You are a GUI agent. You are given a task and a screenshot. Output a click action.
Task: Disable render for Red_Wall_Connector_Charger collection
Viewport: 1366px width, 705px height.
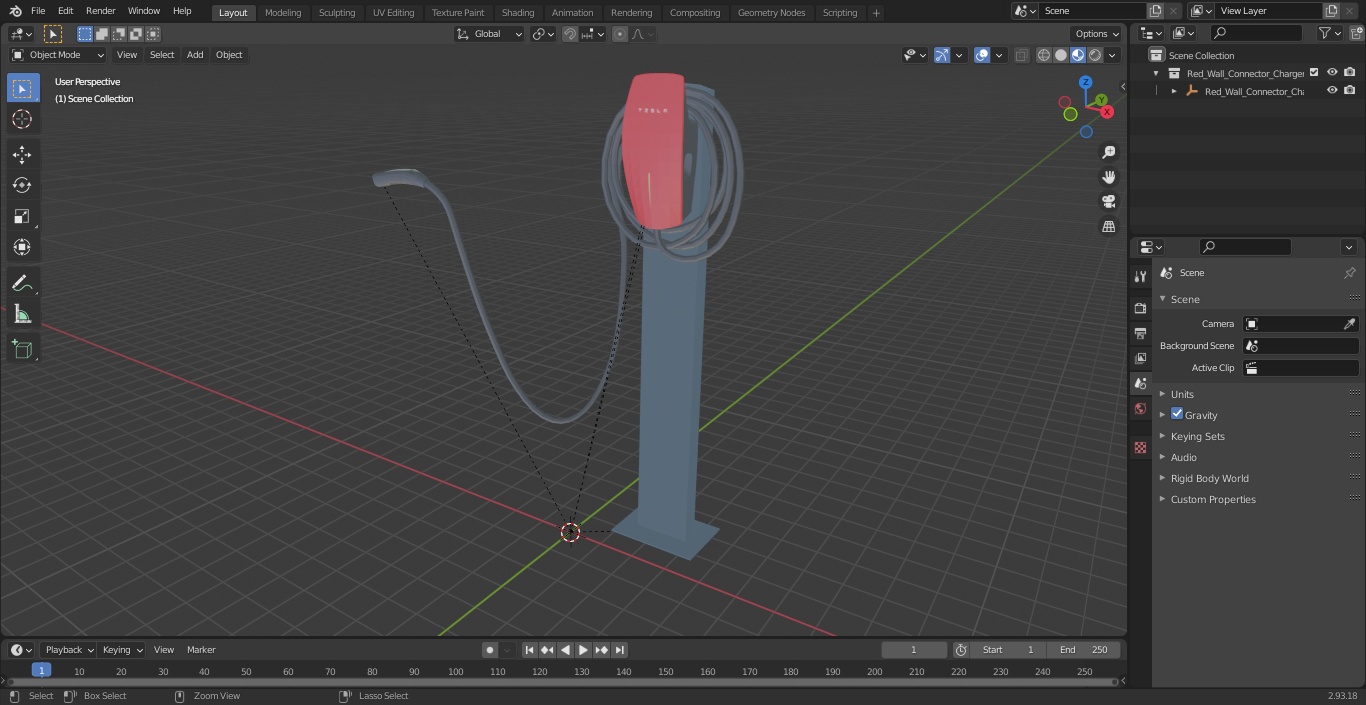pyautogui.click(x=1350, y=73)
